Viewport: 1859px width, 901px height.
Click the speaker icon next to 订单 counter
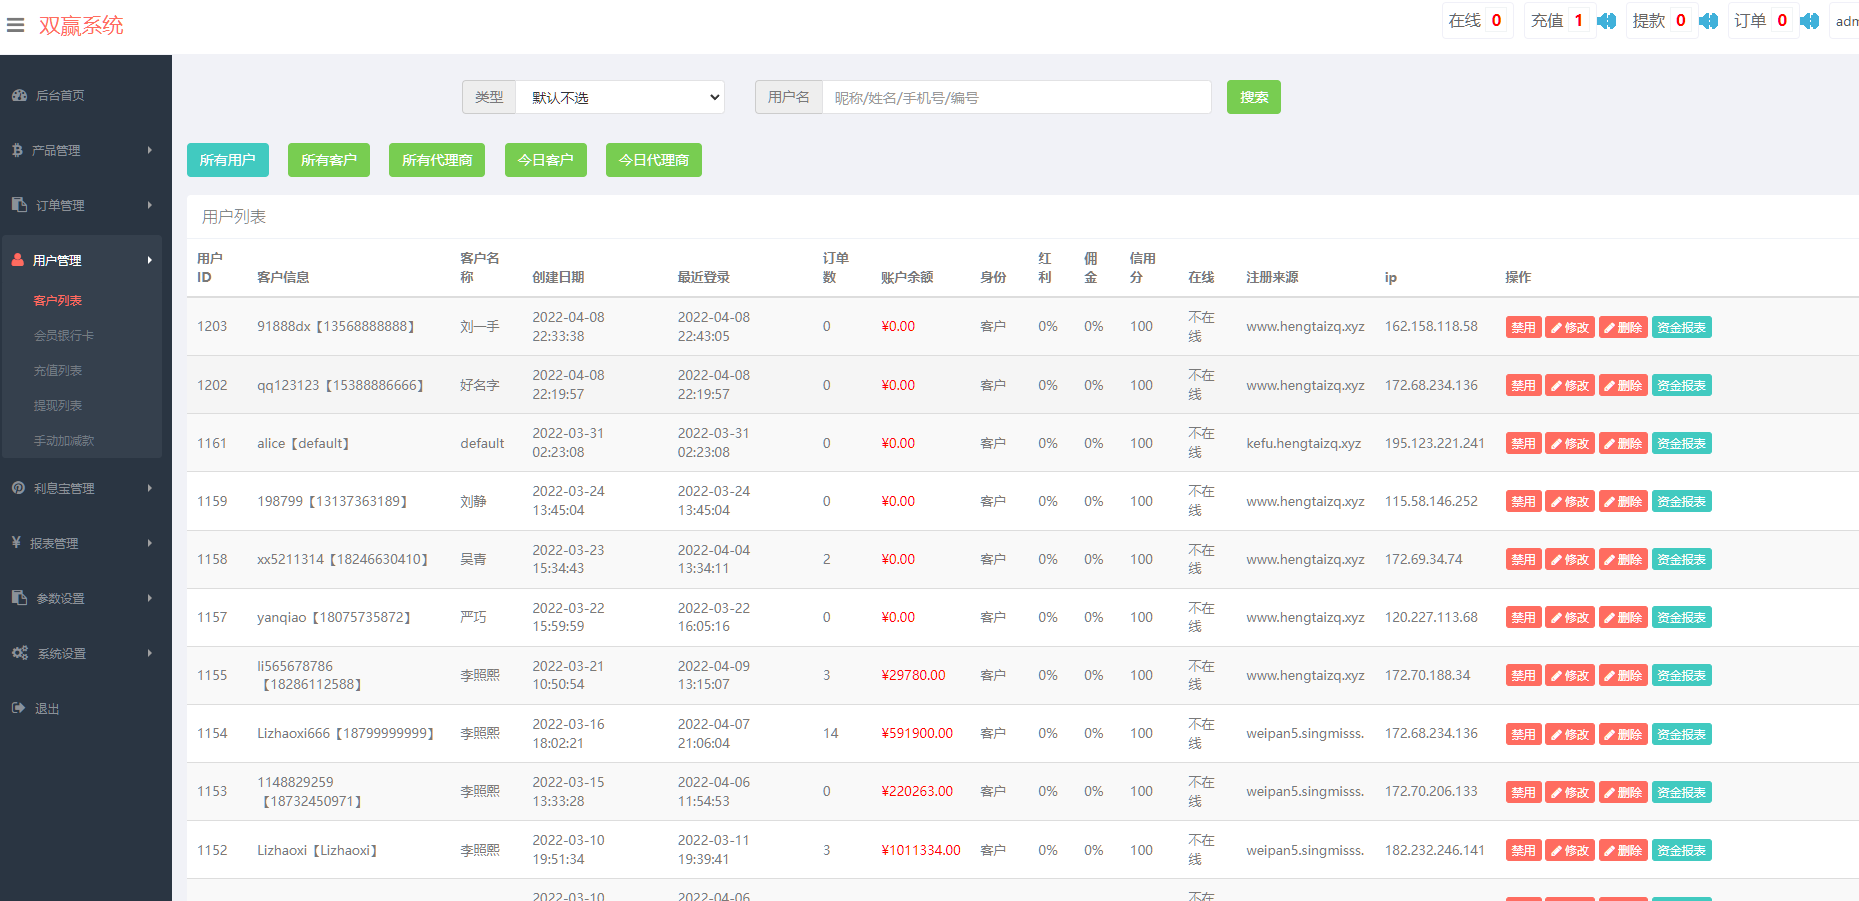[1809, 21]
